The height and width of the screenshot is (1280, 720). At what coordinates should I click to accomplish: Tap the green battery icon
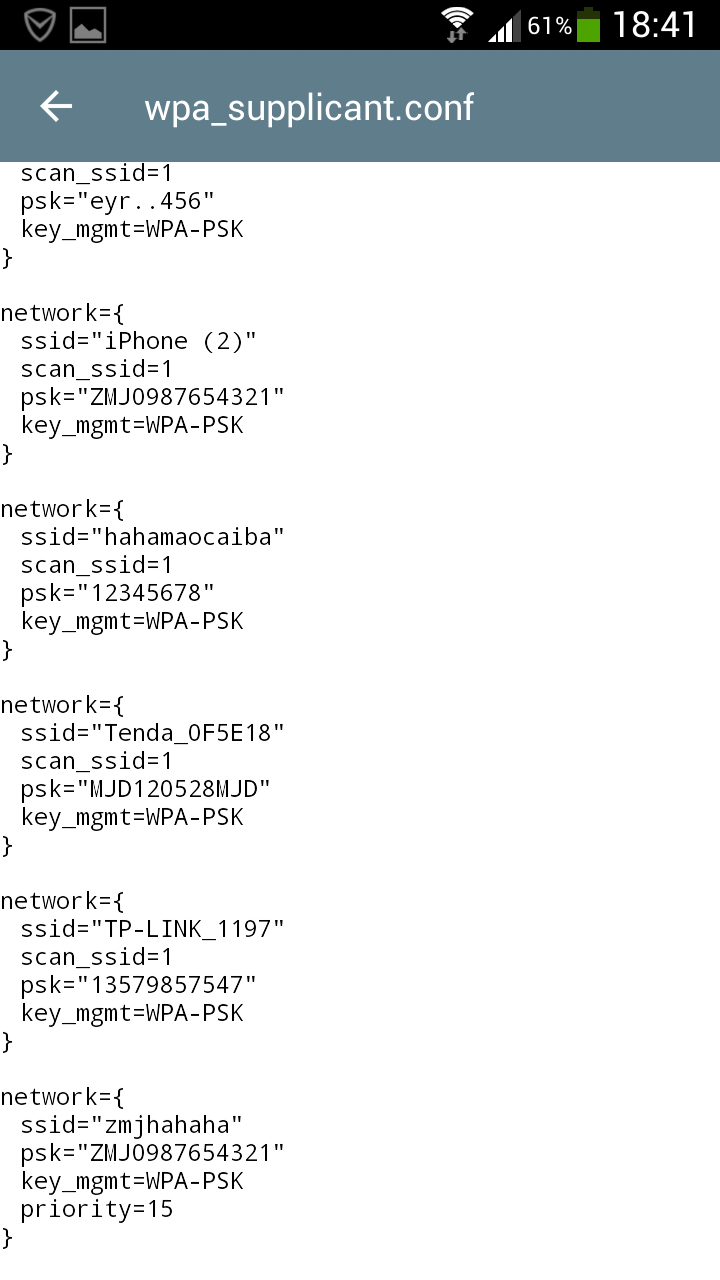click(589, 25)
